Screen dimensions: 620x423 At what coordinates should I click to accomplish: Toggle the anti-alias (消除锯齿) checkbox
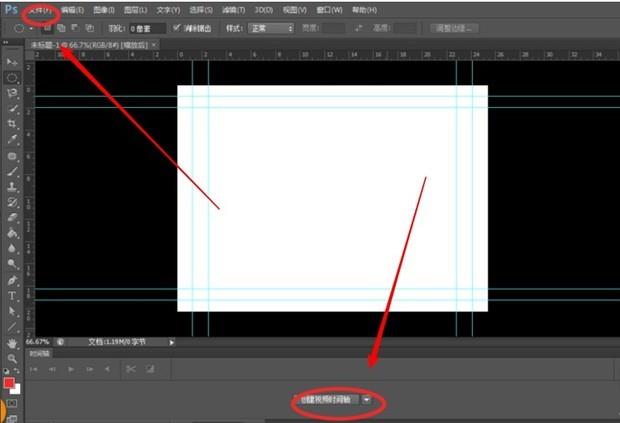pyautogui.click(x=177, y=28)
